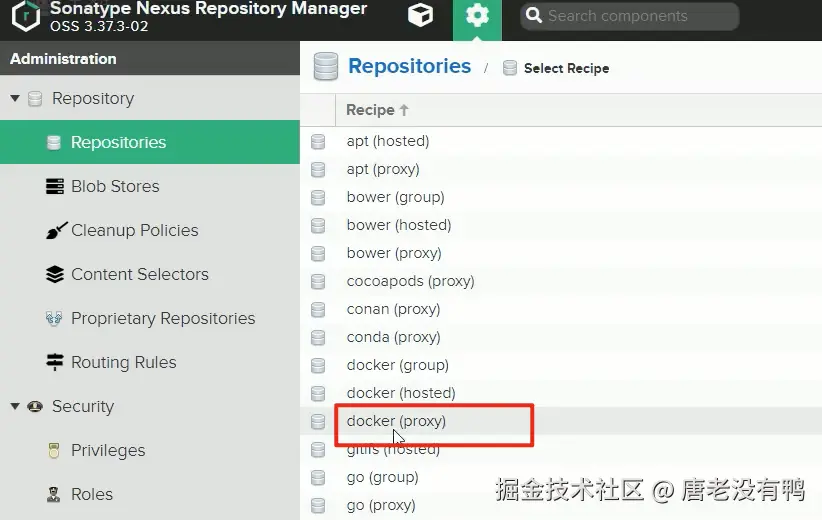Click the Select Recipe breadcrumb
The width and height of the screenshot is (822, 520).
point(566,68)
